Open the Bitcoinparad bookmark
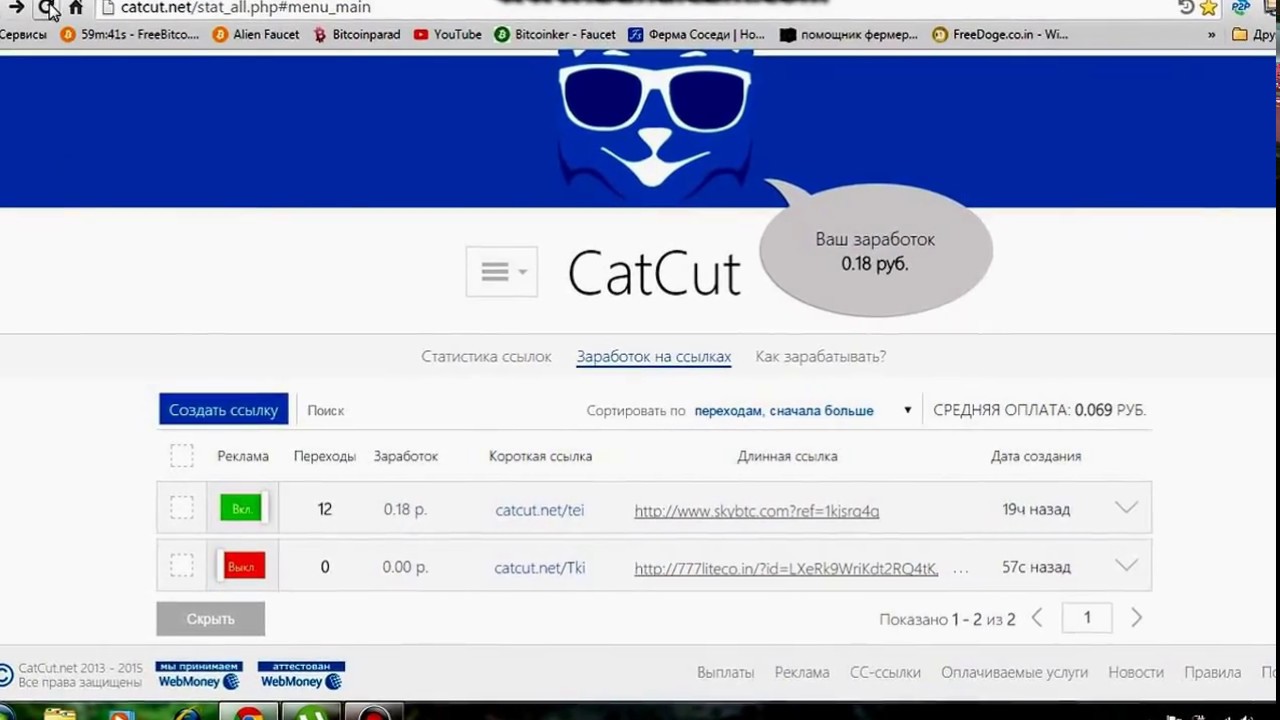1280x720 pixels. [357, 34]
